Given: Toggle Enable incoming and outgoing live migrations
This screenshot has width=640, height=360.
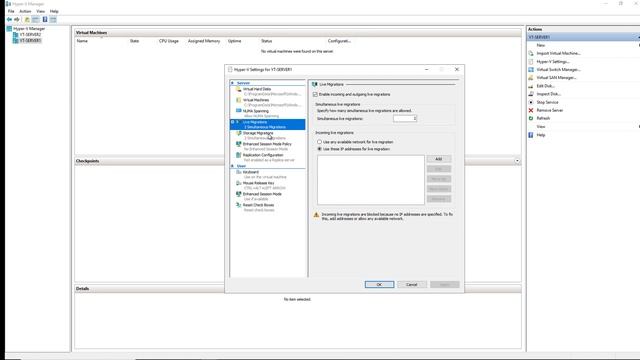Looking at the screenshot, I should pyautogui.click(x=315, y=94).
